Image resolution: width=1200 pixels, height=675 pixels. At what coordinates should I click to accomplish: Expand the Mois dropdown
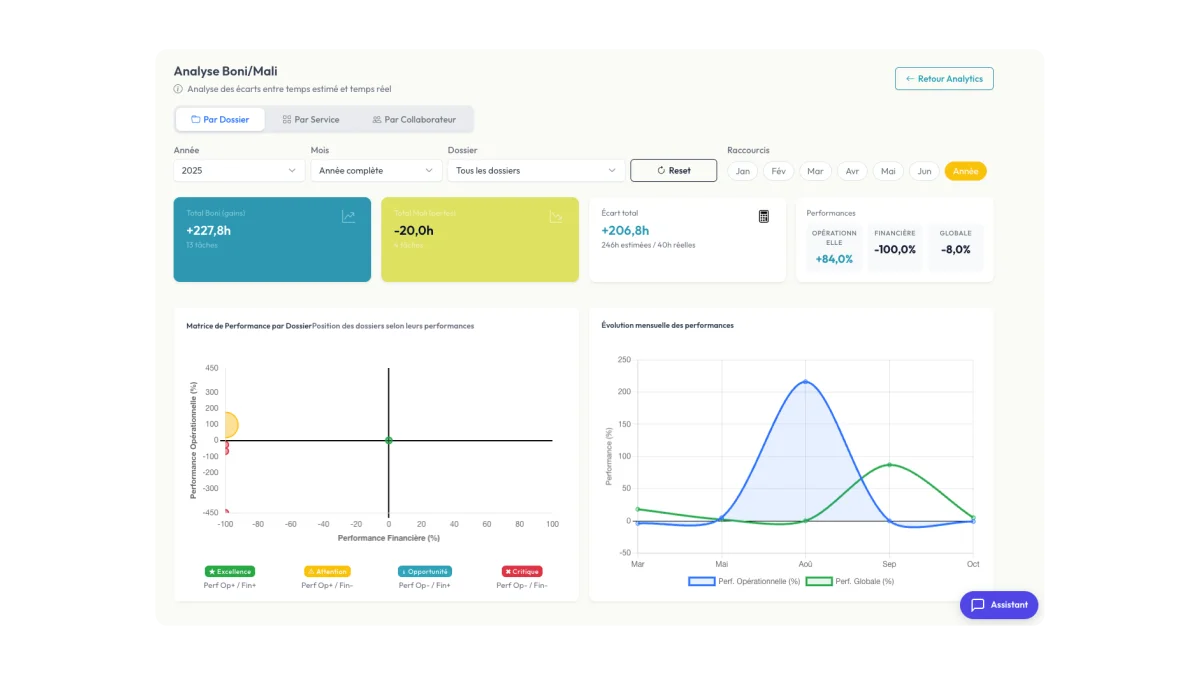coord(376,171)
